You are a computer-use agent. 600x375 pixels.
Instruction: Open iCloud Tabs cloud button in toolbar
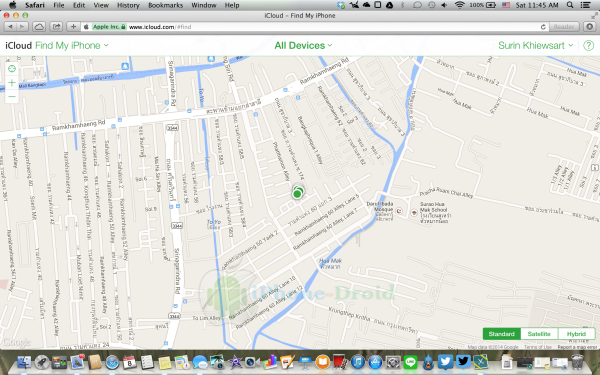point(39,27)
